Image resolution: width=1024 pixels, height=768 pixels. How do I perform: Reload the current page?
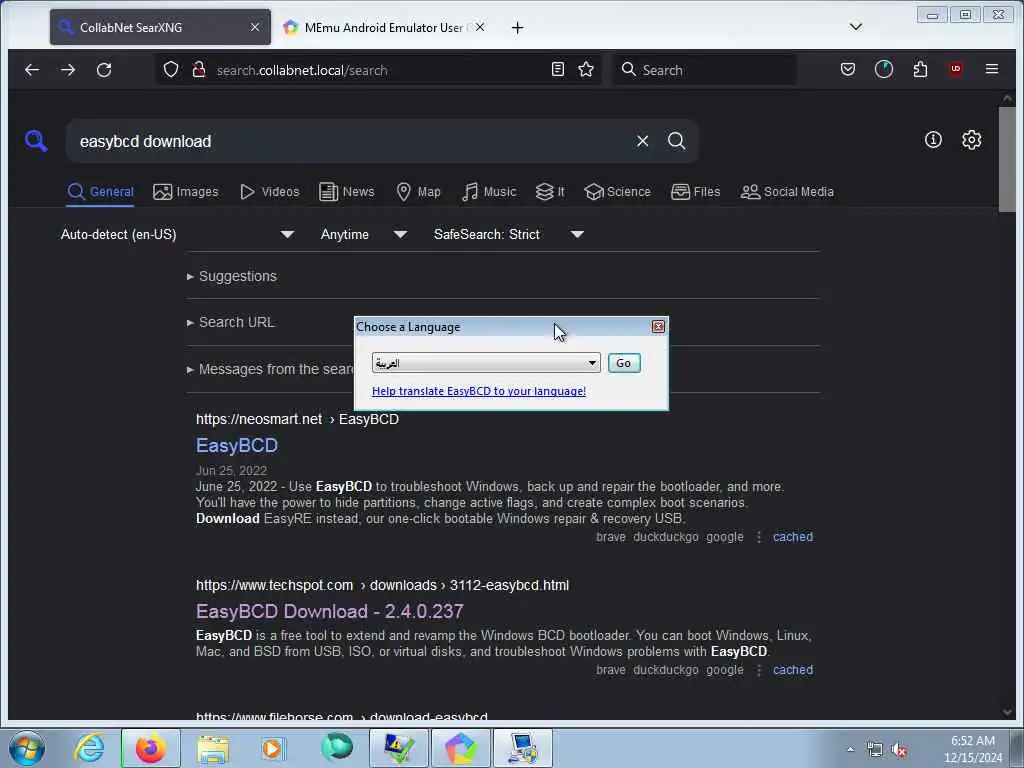[104, 69]
